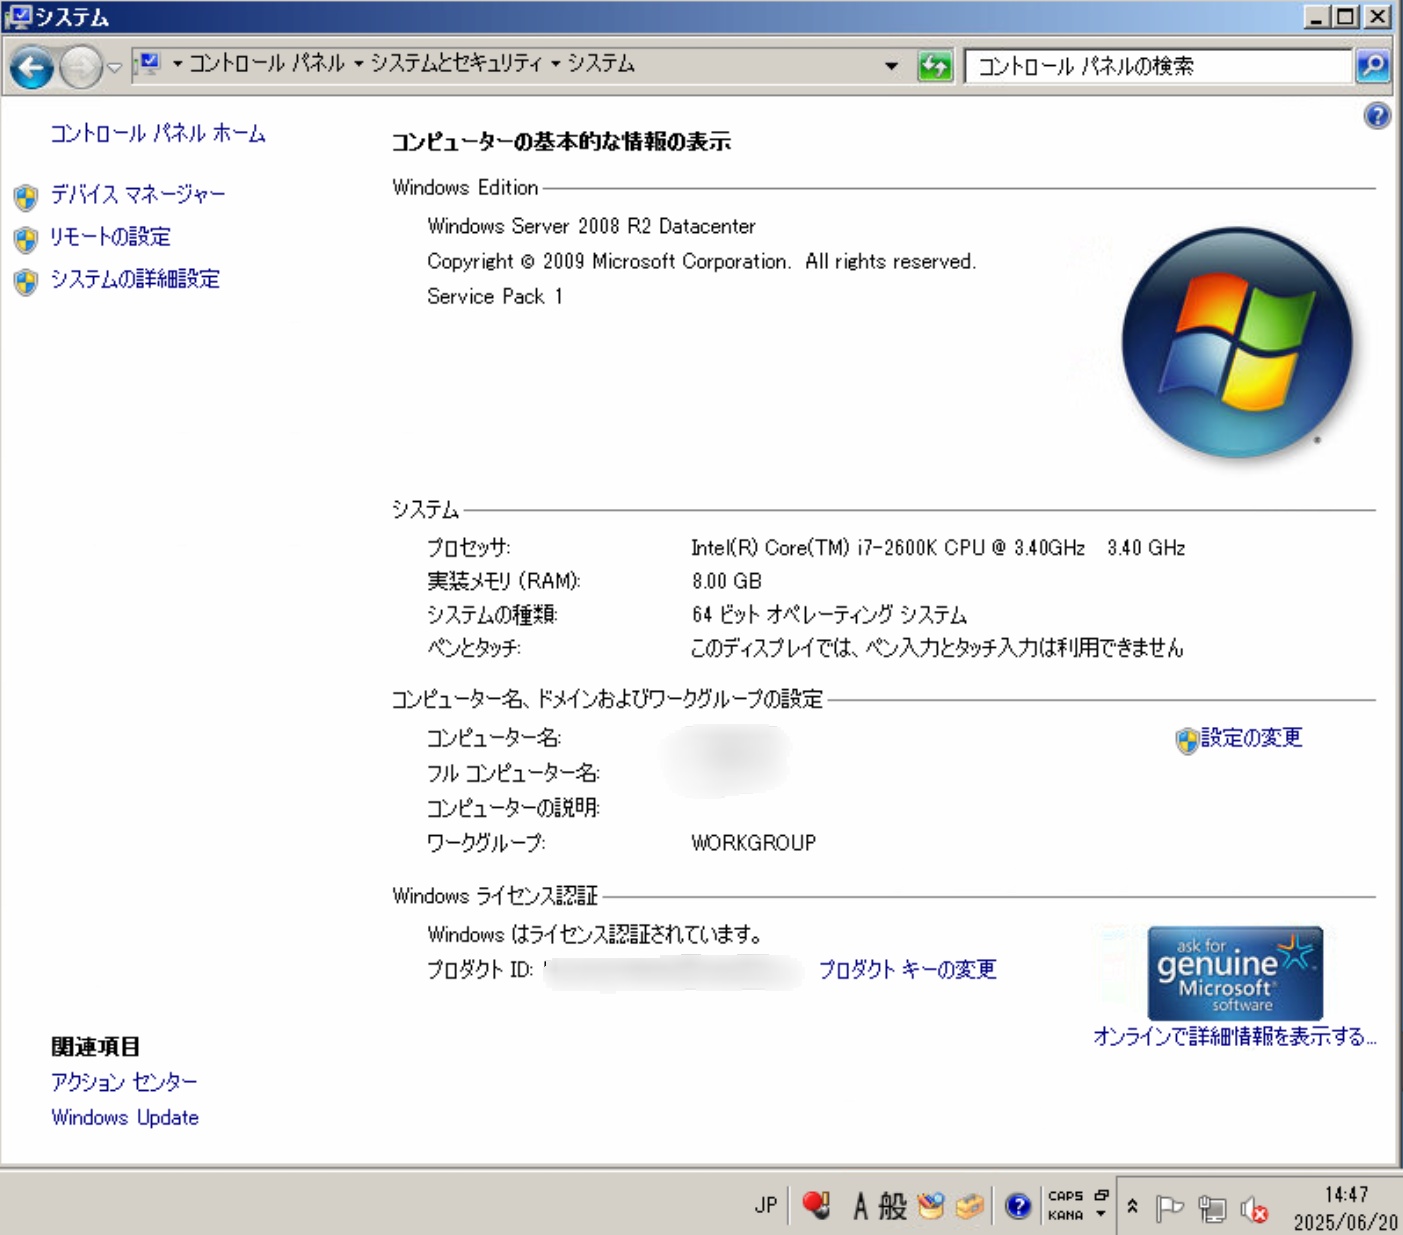Expand arrow after コントロール パネル breadcrumb

pos(358,64)
